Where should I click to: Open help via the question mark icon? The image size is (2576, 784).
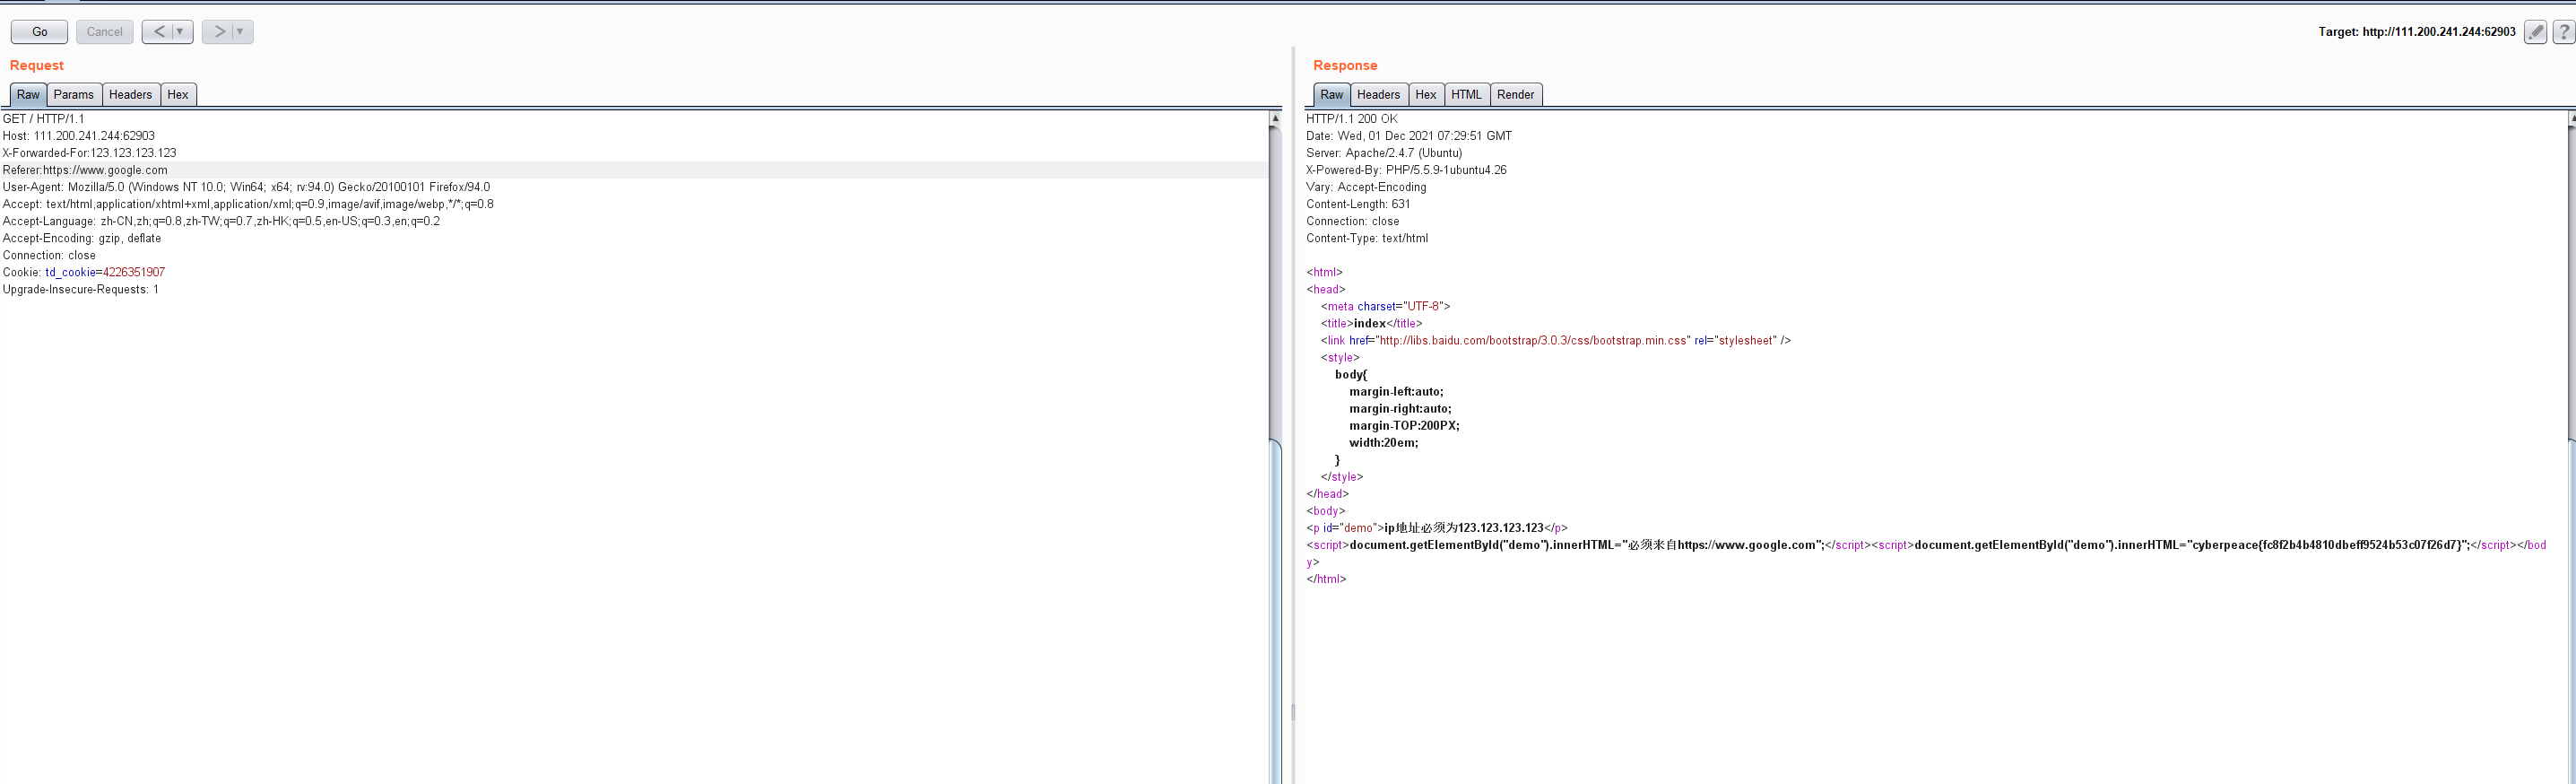pos(2563,32)
